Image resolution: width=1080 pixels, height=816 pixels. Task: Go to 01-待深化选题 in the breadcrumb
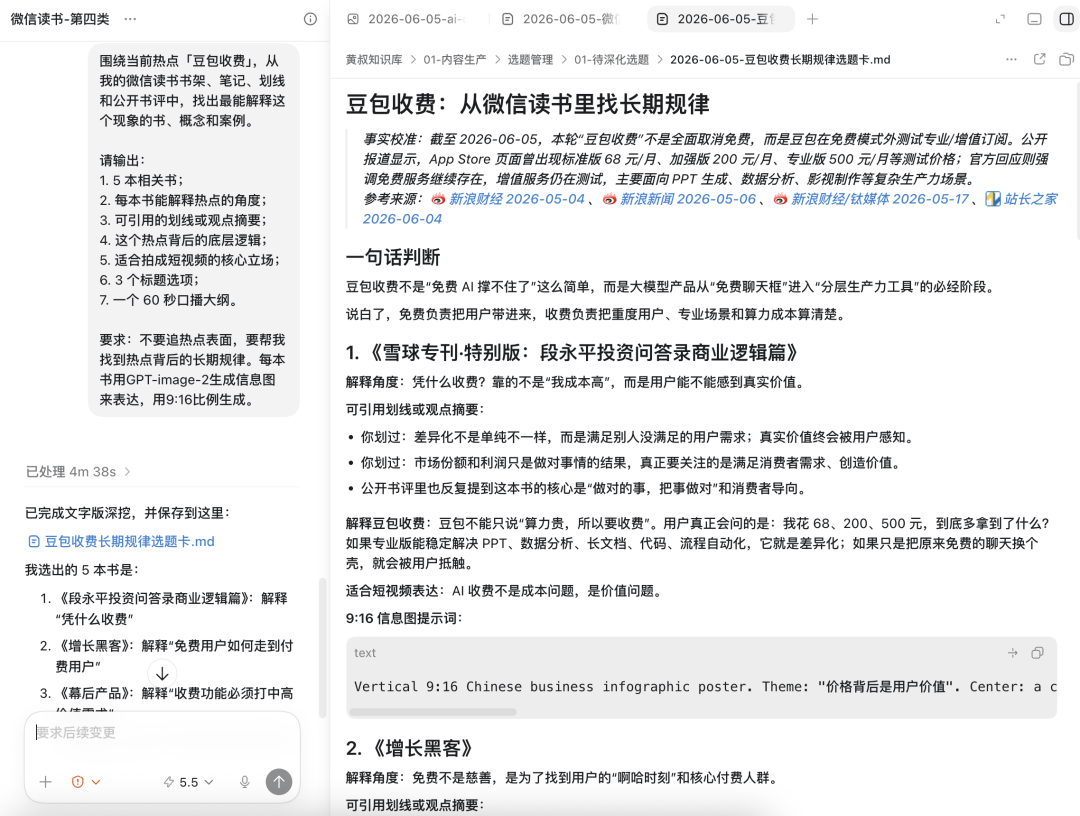coord(612,60)
